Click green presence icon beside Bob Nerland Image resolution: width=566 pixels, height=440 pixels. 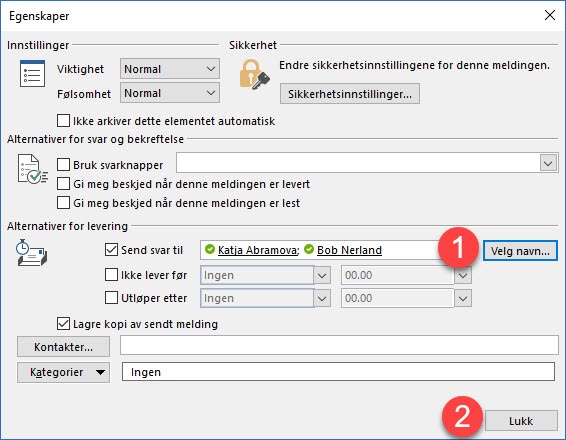[309, 249]
